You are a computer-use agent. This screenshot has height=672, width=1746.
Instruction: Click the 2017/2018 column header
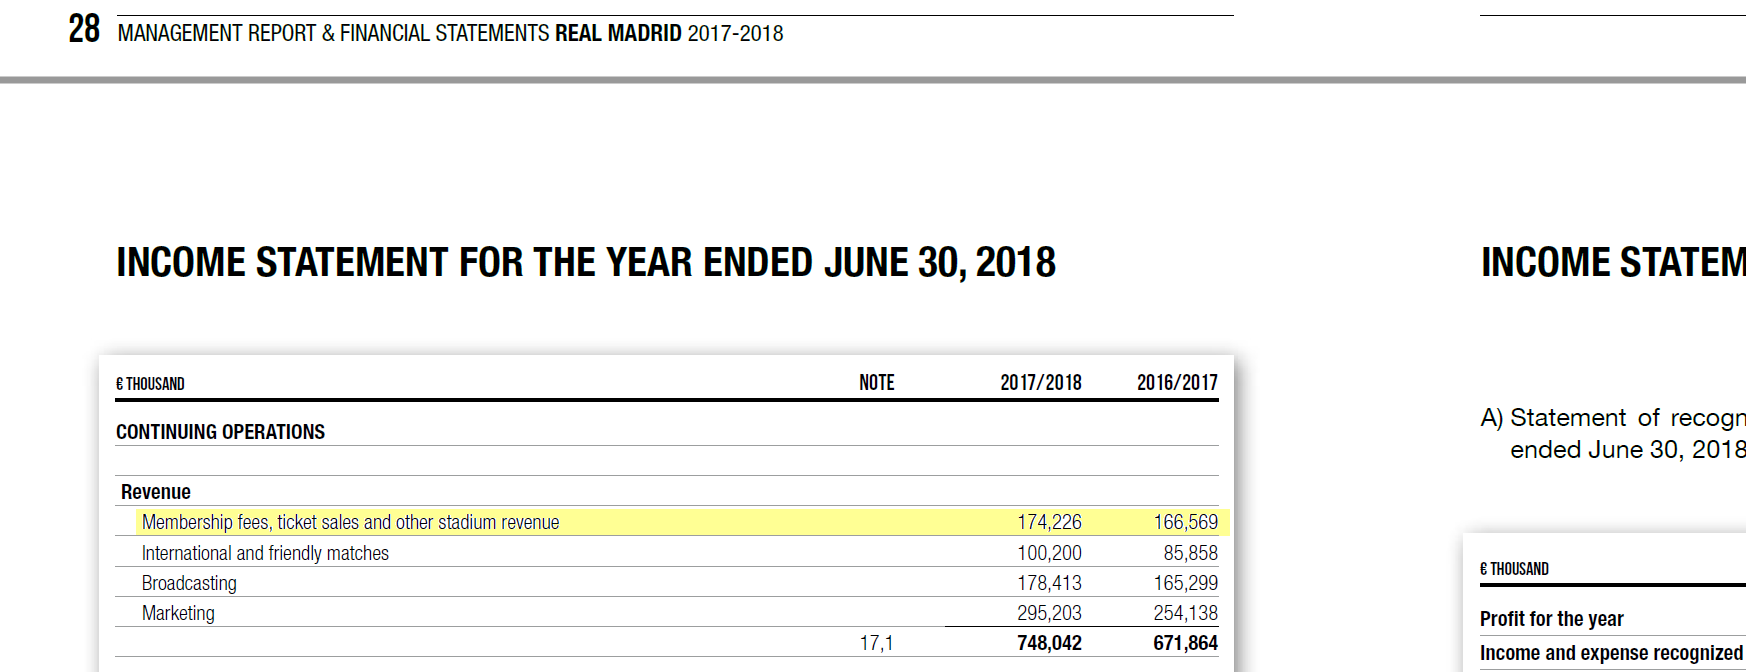pos(1041,383)
